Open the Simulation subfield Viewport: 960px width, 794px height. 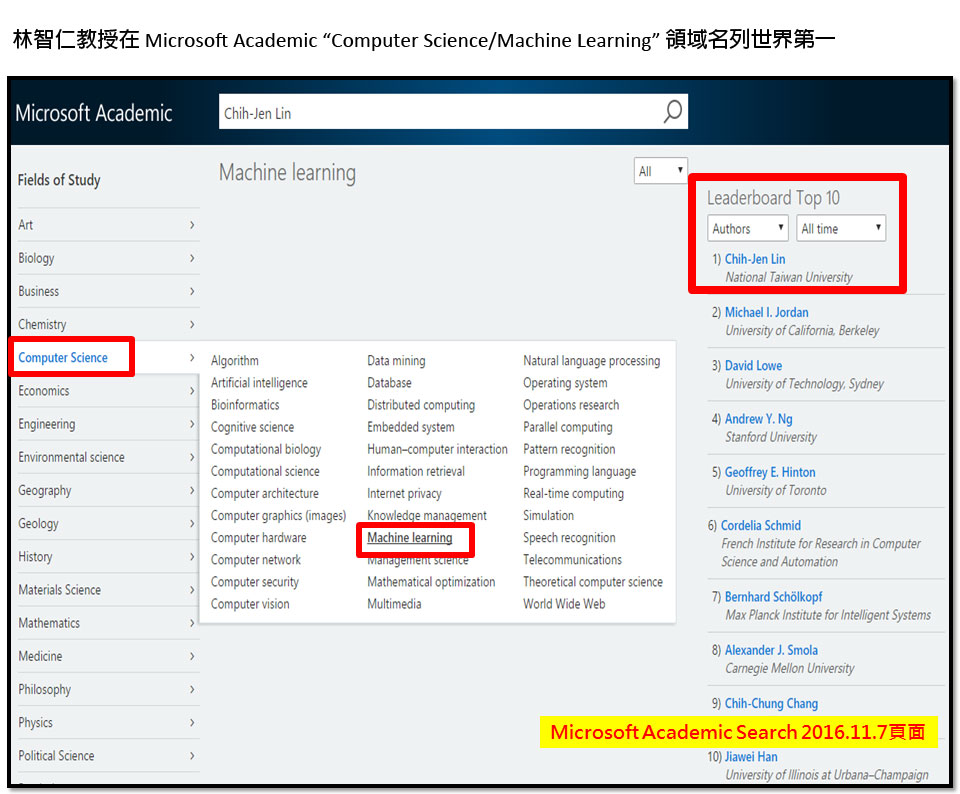click(549, 515)
